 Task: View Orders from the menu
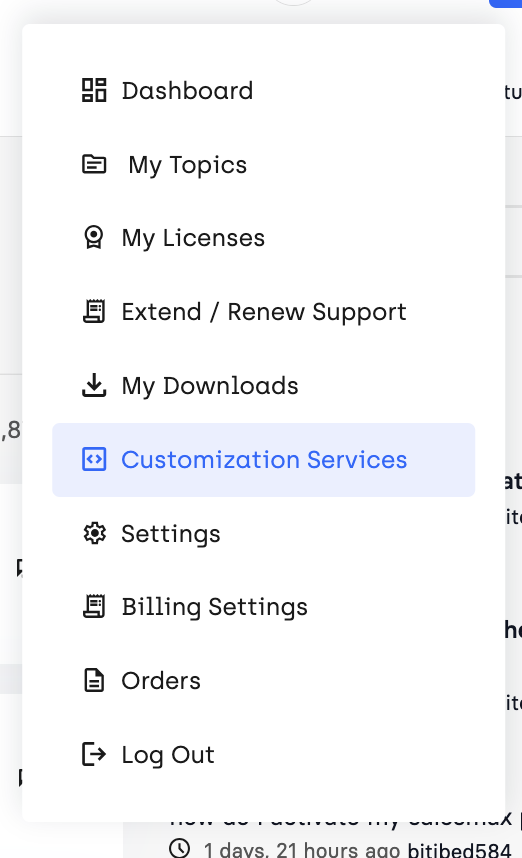[x=264, y=681]
